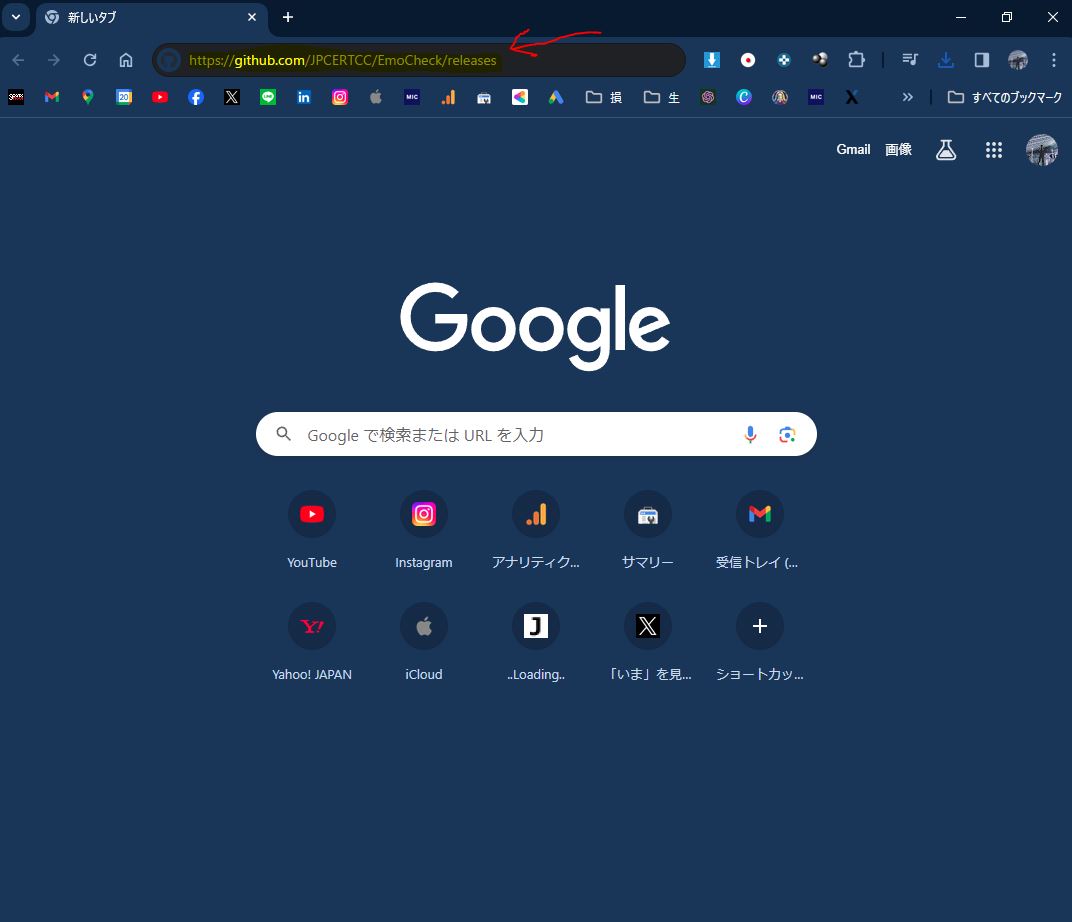
Task: Click the Facebook bookmark icon
Action: pyautogui.click(x=196, y=97)
